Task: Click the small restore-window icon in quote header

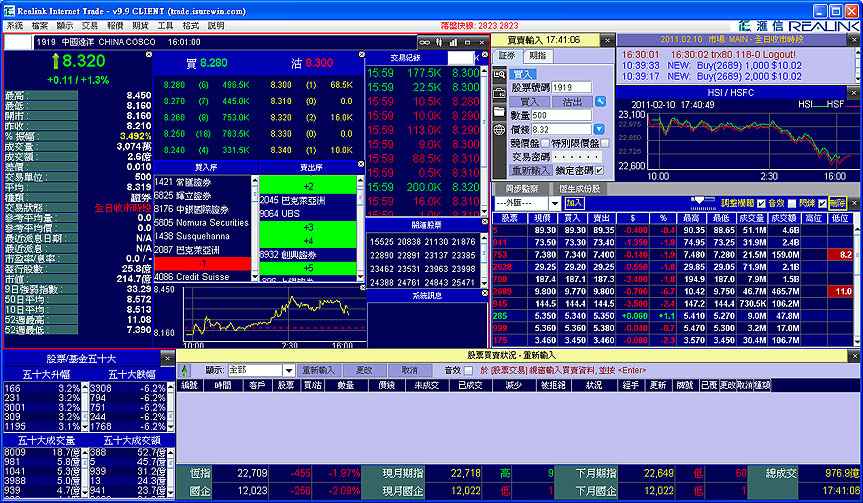Action: click(x=467, y=42)
